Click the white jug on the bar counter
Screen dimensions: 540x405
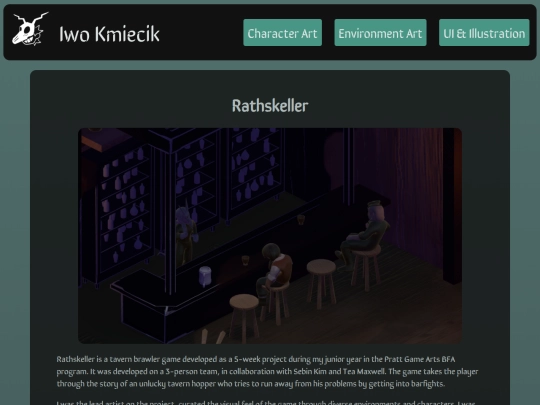coord(205,276)
